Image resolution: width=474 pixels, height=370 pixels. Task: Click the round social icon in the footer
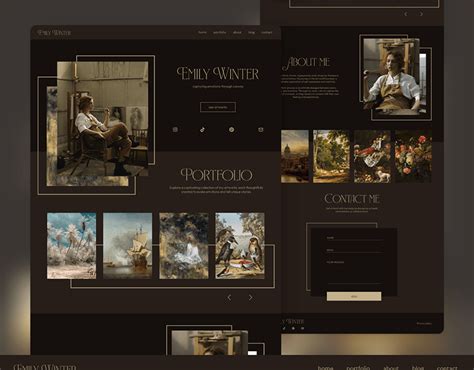[293, 328]
